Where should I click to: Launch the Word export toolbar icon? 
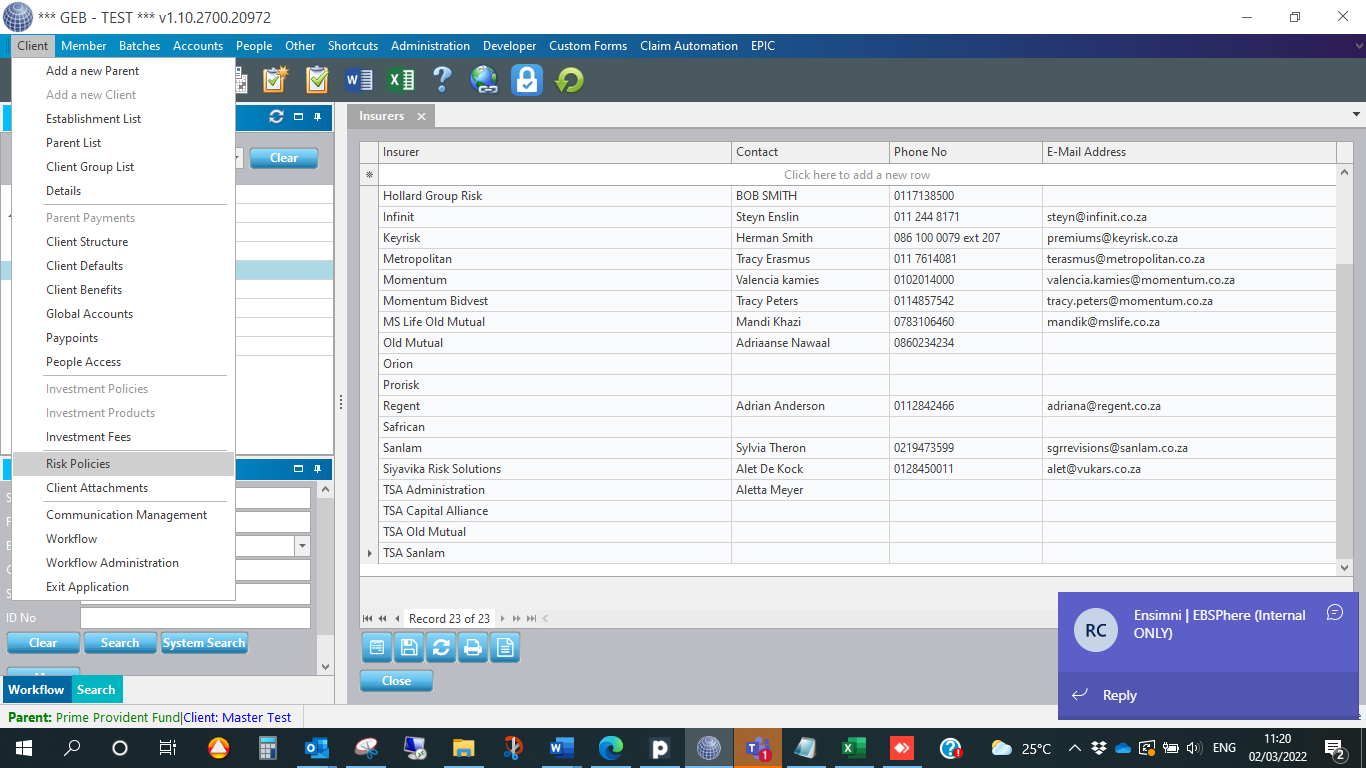click(x=359, y=79)
